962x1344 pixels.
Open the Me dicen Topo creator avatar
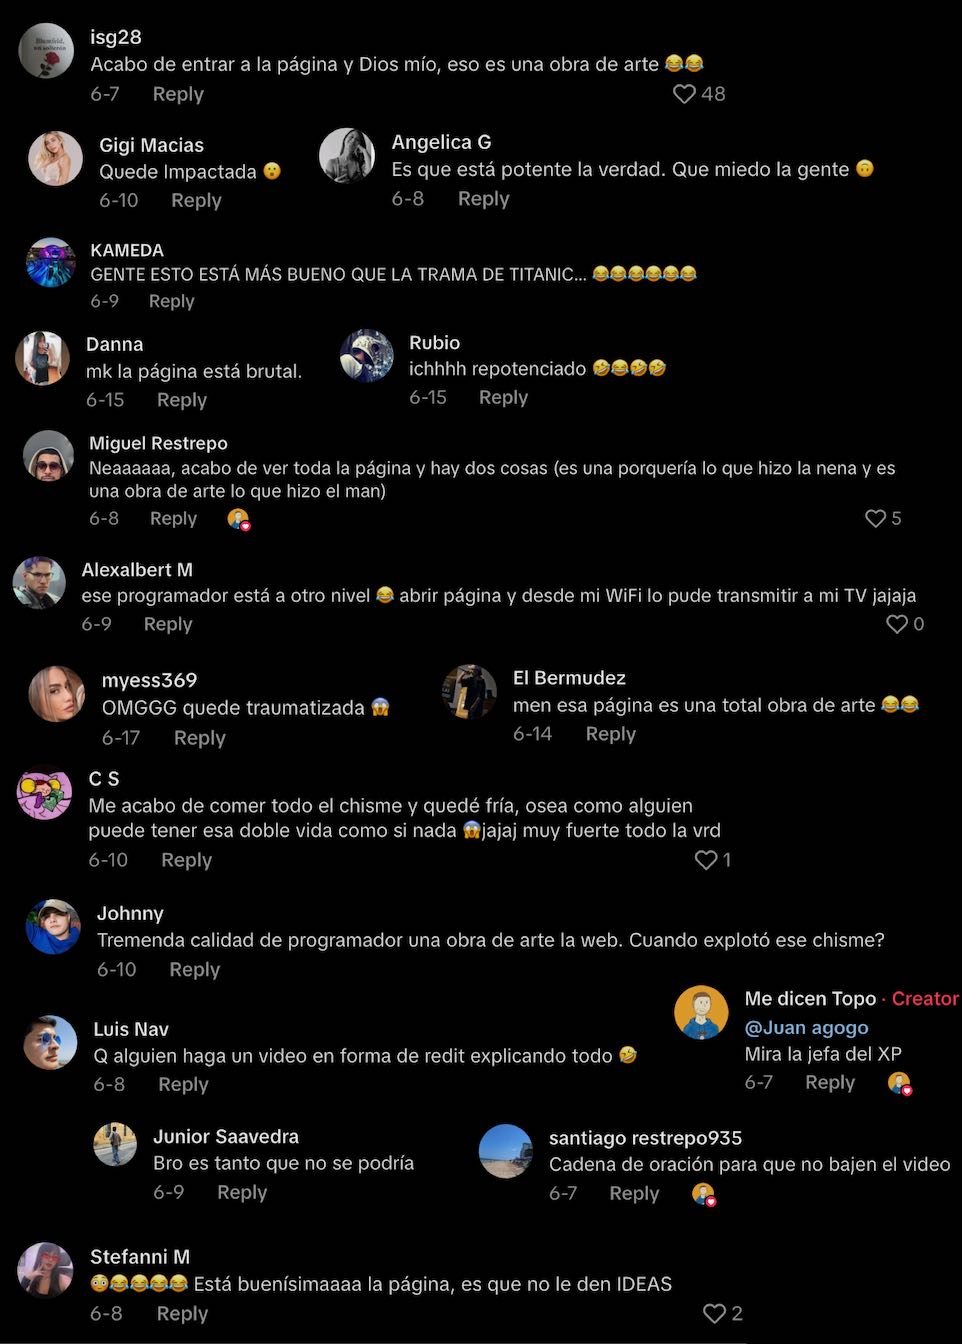pyautogui.click(x=701, y=1012)
